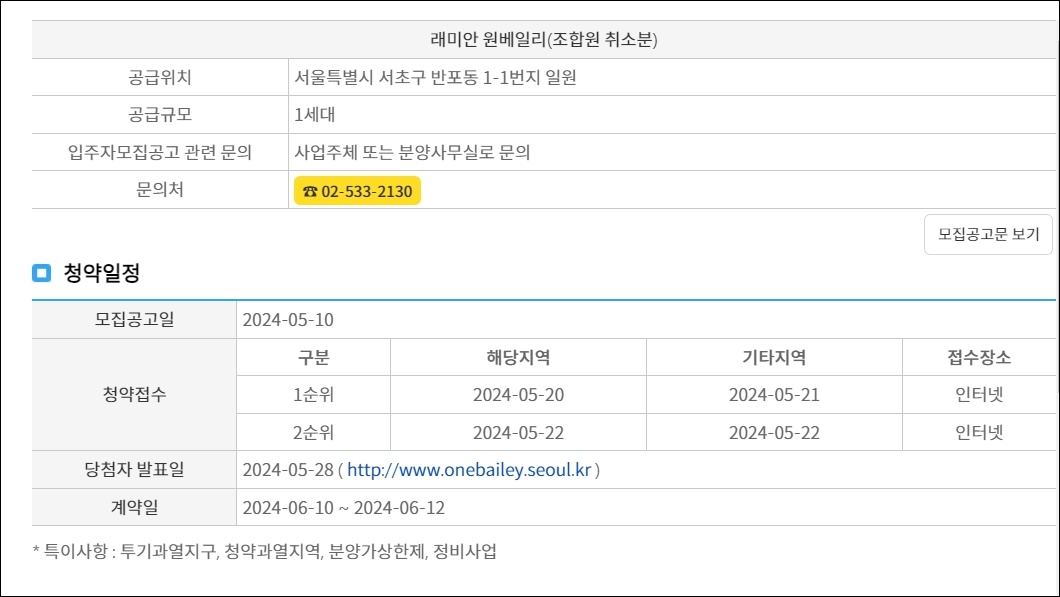Select the date 2024-05-21
The width and height of the screenshot is (1060, 597).
point(775,395)
